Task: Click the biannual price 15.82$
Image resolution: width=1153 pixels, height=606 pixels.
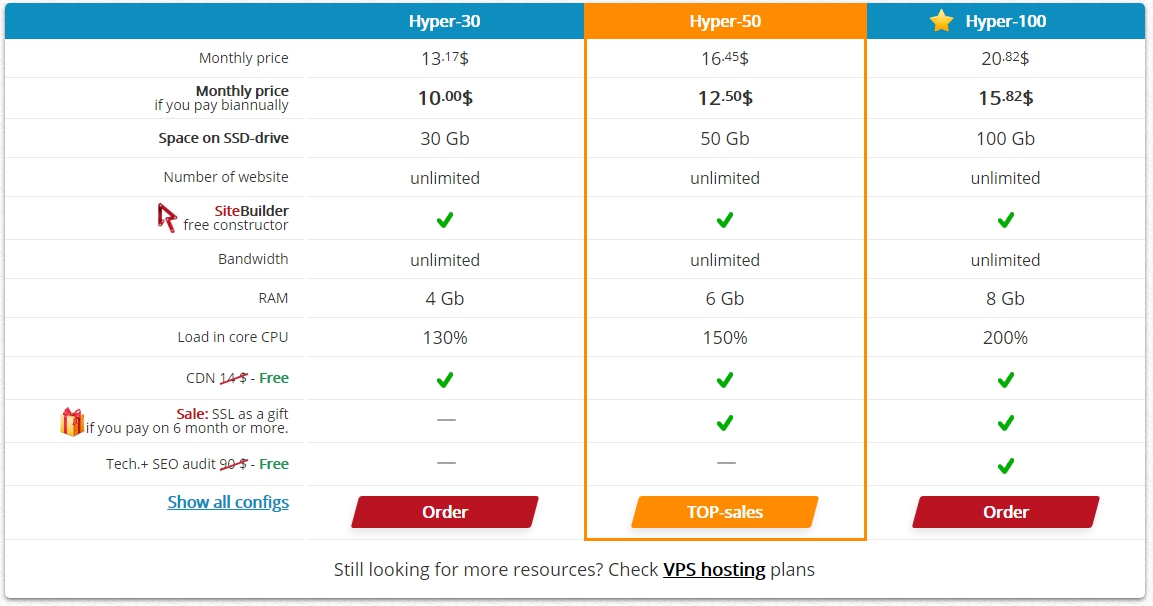Action: click(1005, 98)
